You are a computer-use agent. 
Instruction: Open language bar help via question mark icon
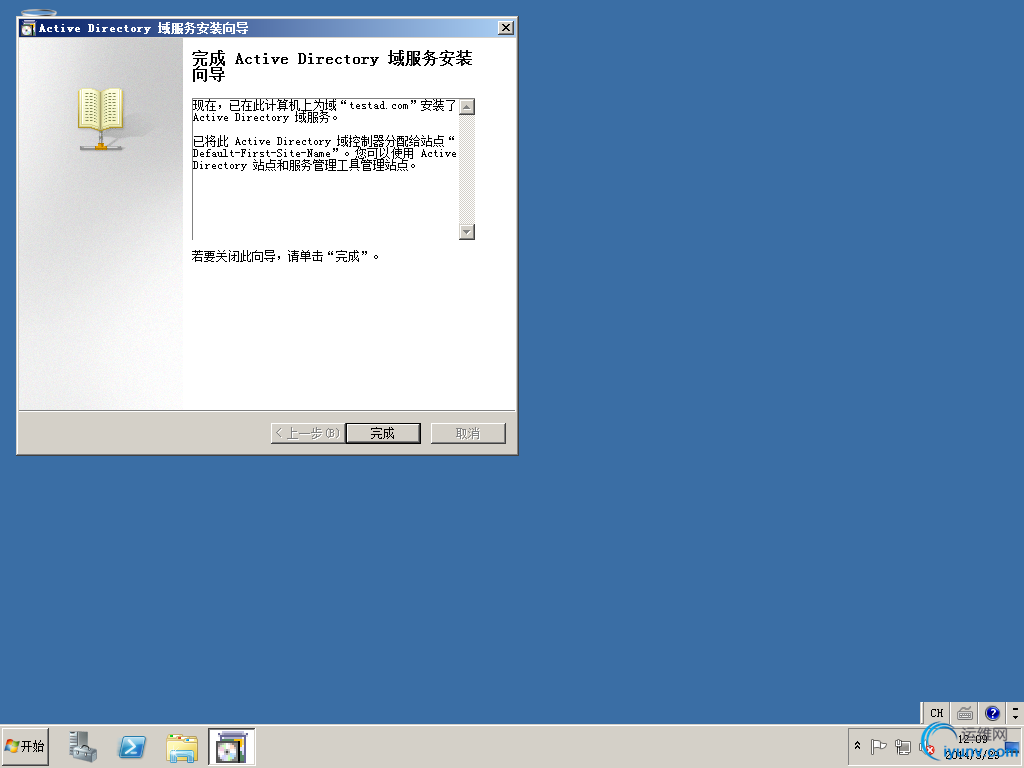click(x=992, y=713)
